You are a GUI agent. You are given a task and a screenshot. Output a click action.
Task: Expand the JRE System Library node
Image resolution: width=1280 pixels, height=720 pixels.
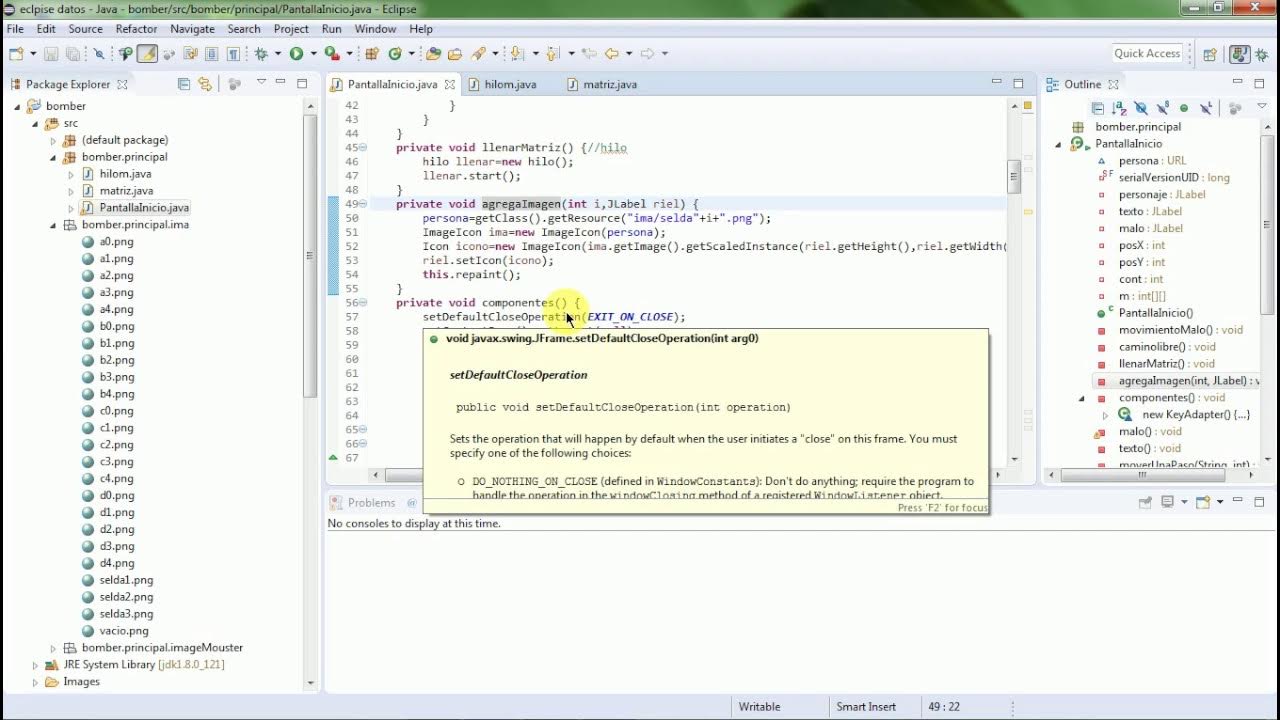click(x=36, y=665)
